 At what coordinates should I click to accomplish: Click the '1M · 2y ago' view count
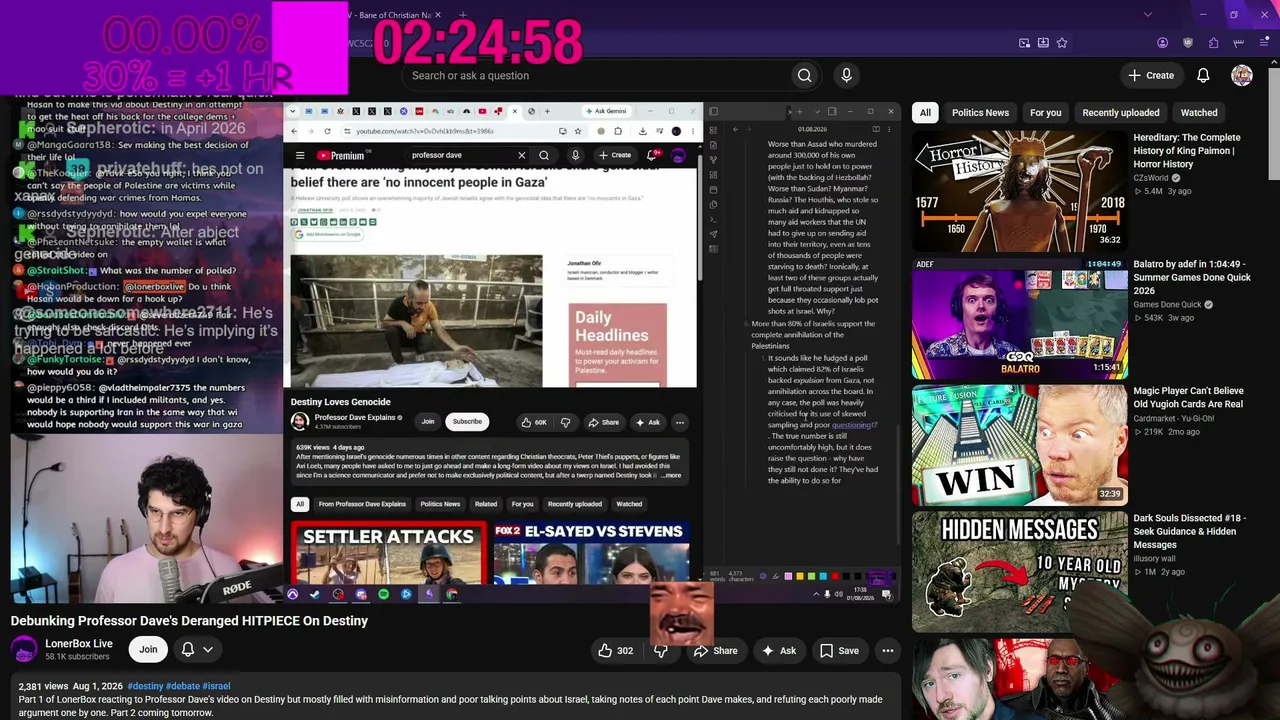point(1158,572)
